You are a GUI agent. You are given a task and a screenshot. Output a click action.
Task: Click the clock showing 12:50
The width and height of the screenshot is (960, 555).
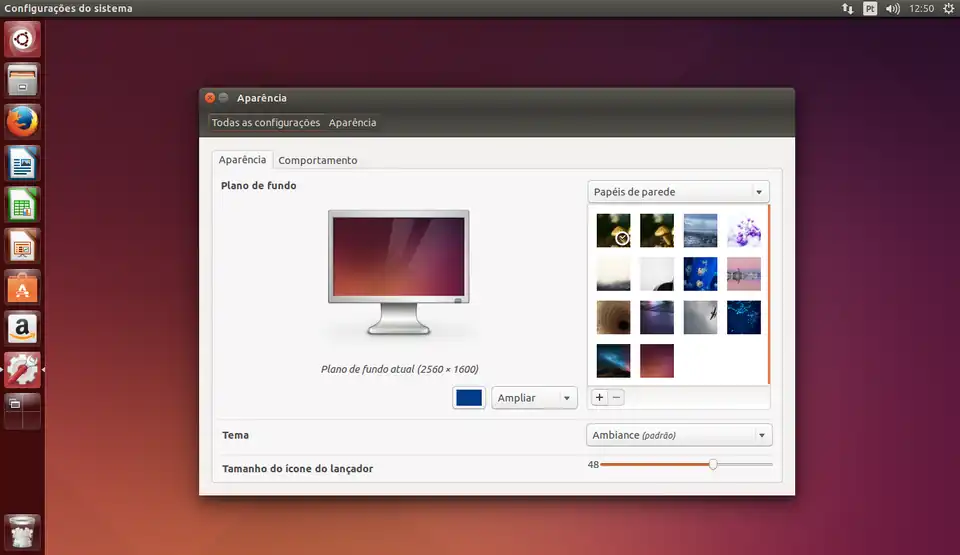921,8
